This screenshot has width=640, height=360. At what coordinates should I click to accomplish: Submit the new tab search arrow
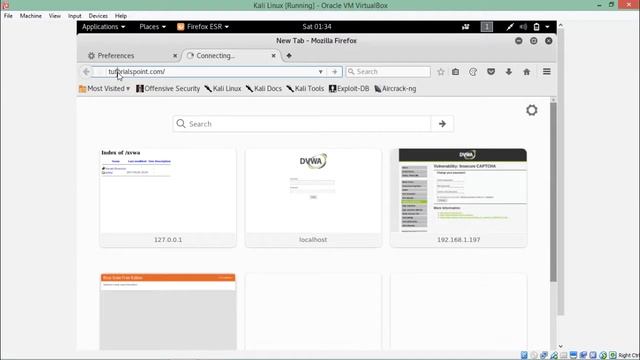pyautogui.click(x=442, y=124)
